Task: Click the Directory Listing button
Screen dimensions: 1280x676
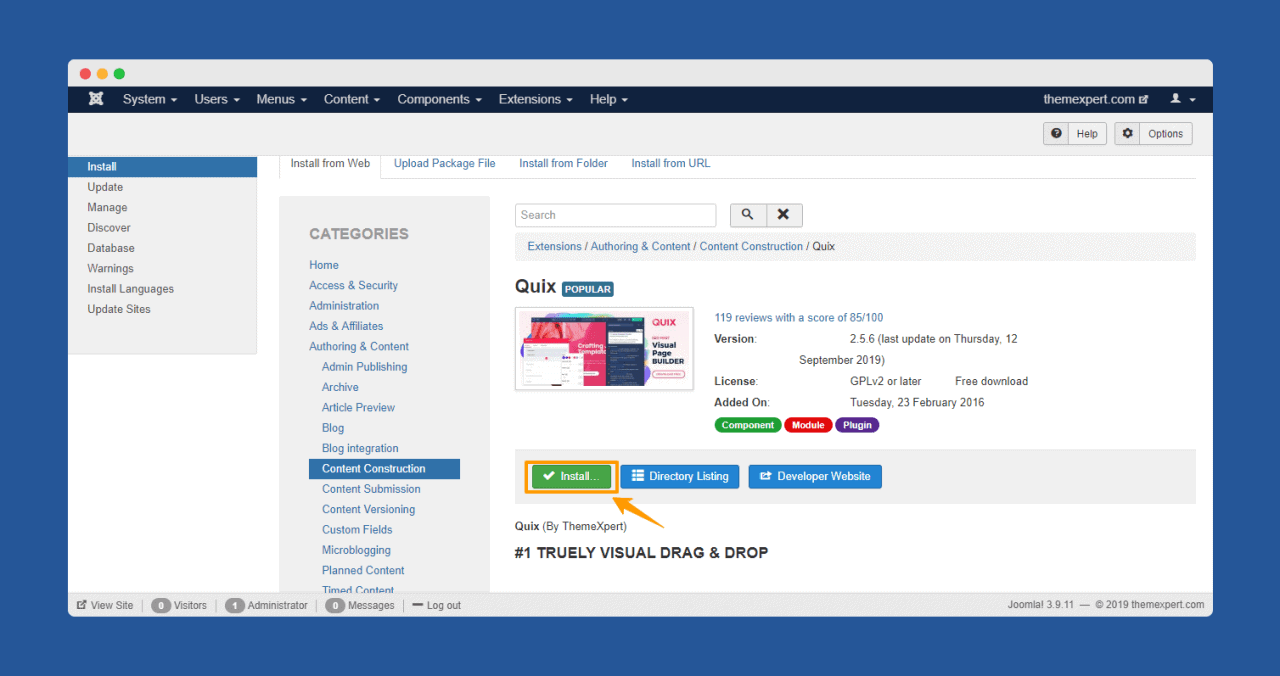Action: (680, 477)
